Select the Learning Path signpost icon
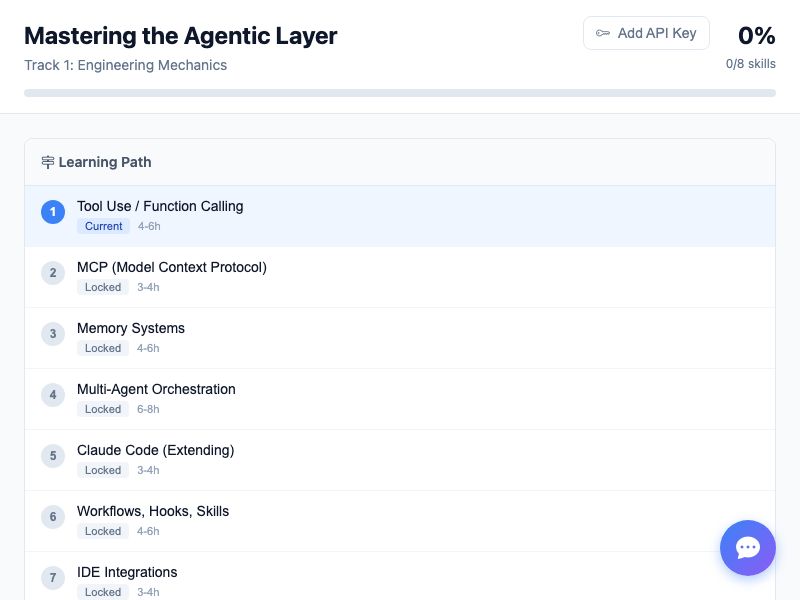Image resolution: width=800 pixels, height=600 pixels. point(47,161)
